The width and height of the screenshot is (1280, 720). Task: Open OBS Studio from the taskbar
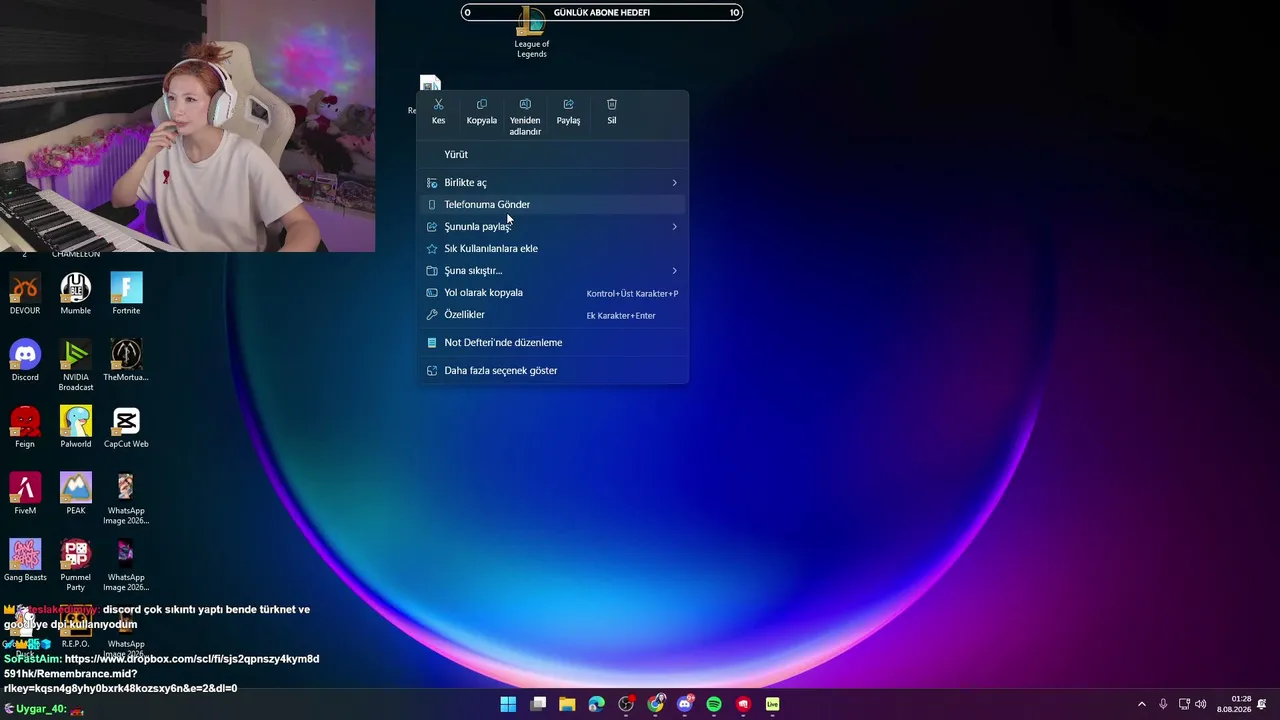(x=626, y=704)
